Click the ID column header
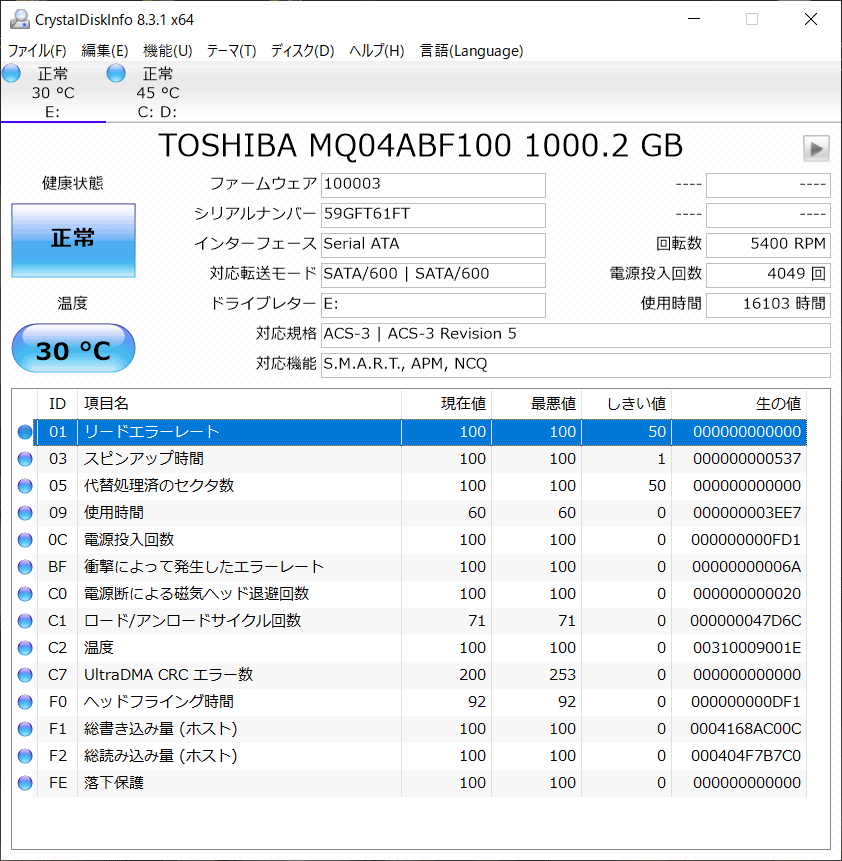Viewport: 842px width, 861px height. pyautogui.click(x=57, y=404)
